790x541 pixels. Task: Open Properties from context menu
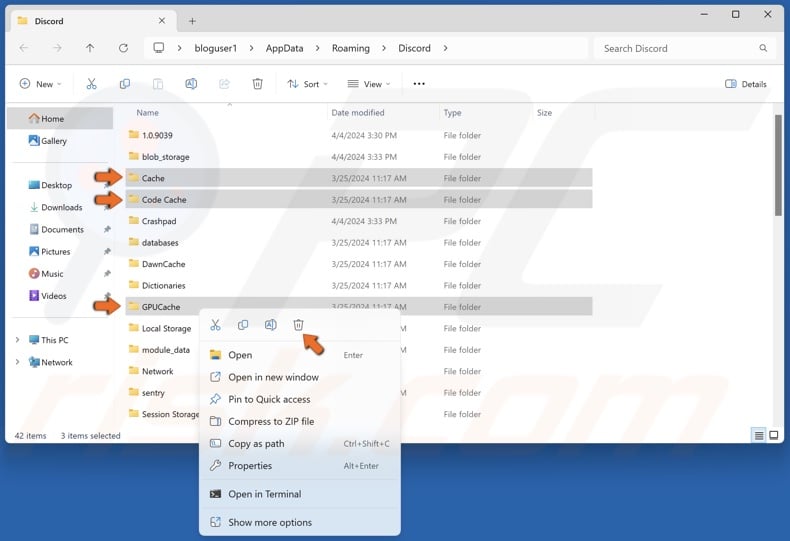tap(300, 466)
